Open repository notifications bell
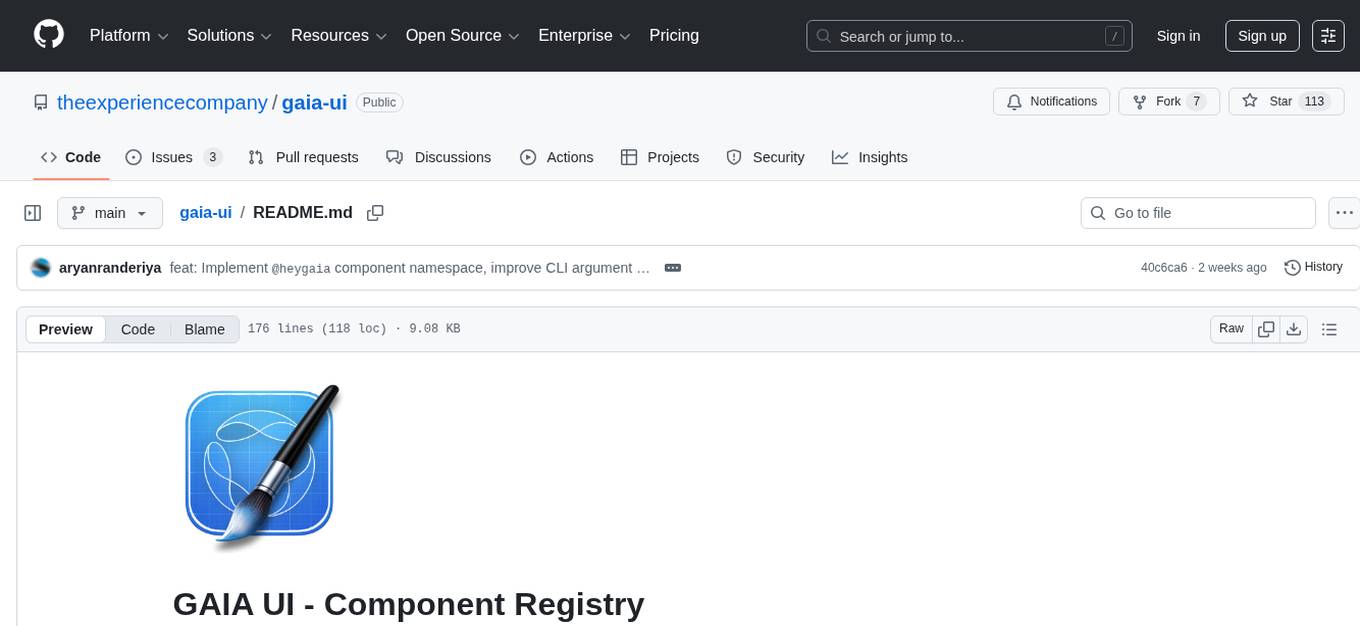Screen dimensions: 1360x626 pos(1051,101)
